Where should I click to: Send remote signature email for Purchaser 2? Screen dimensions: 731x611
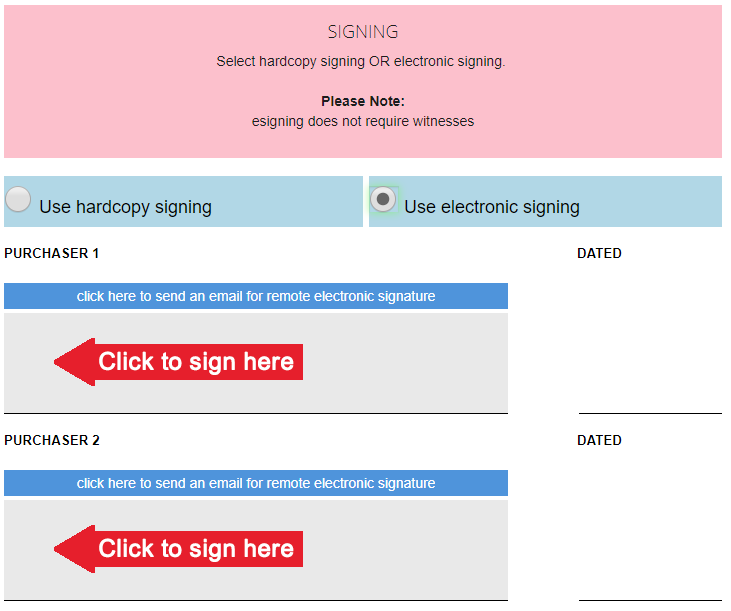[256, 483]
